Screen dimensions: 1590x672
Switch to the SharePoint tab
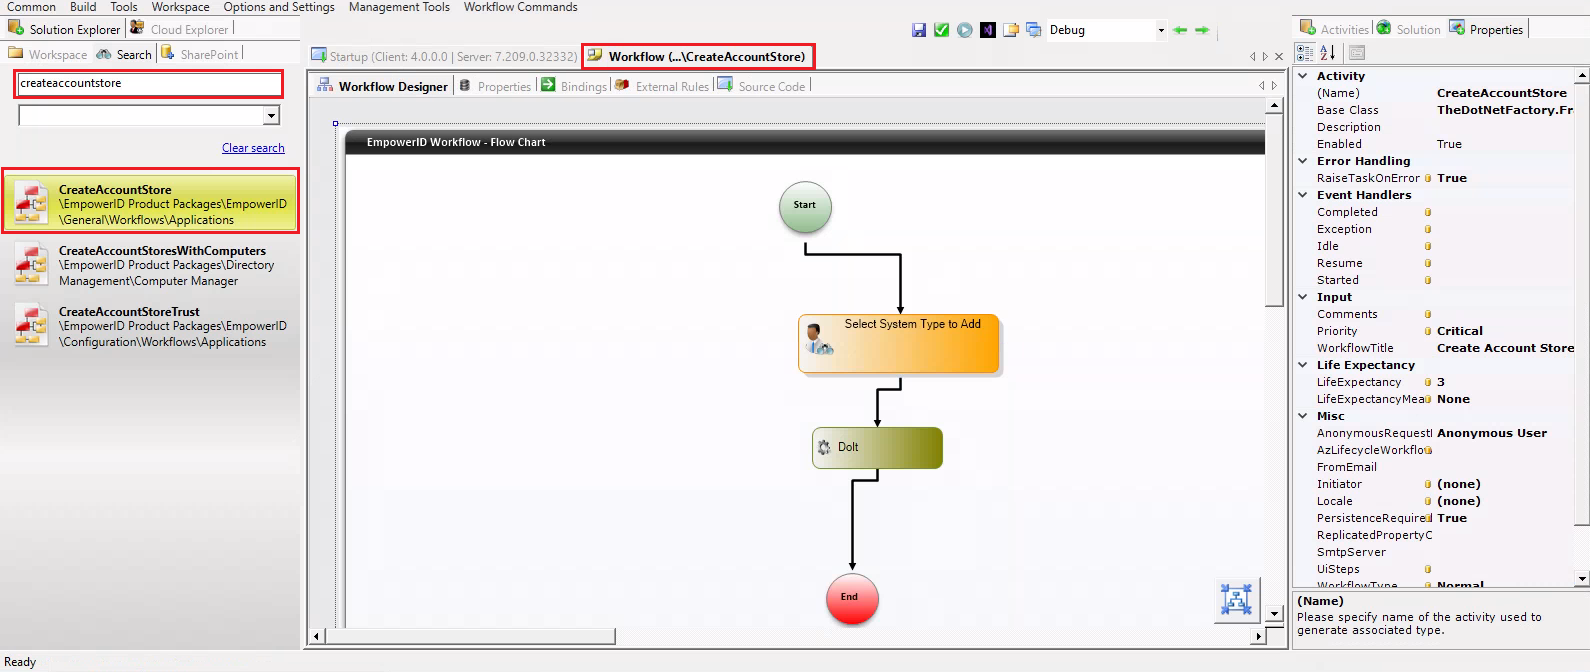[200, 54]
